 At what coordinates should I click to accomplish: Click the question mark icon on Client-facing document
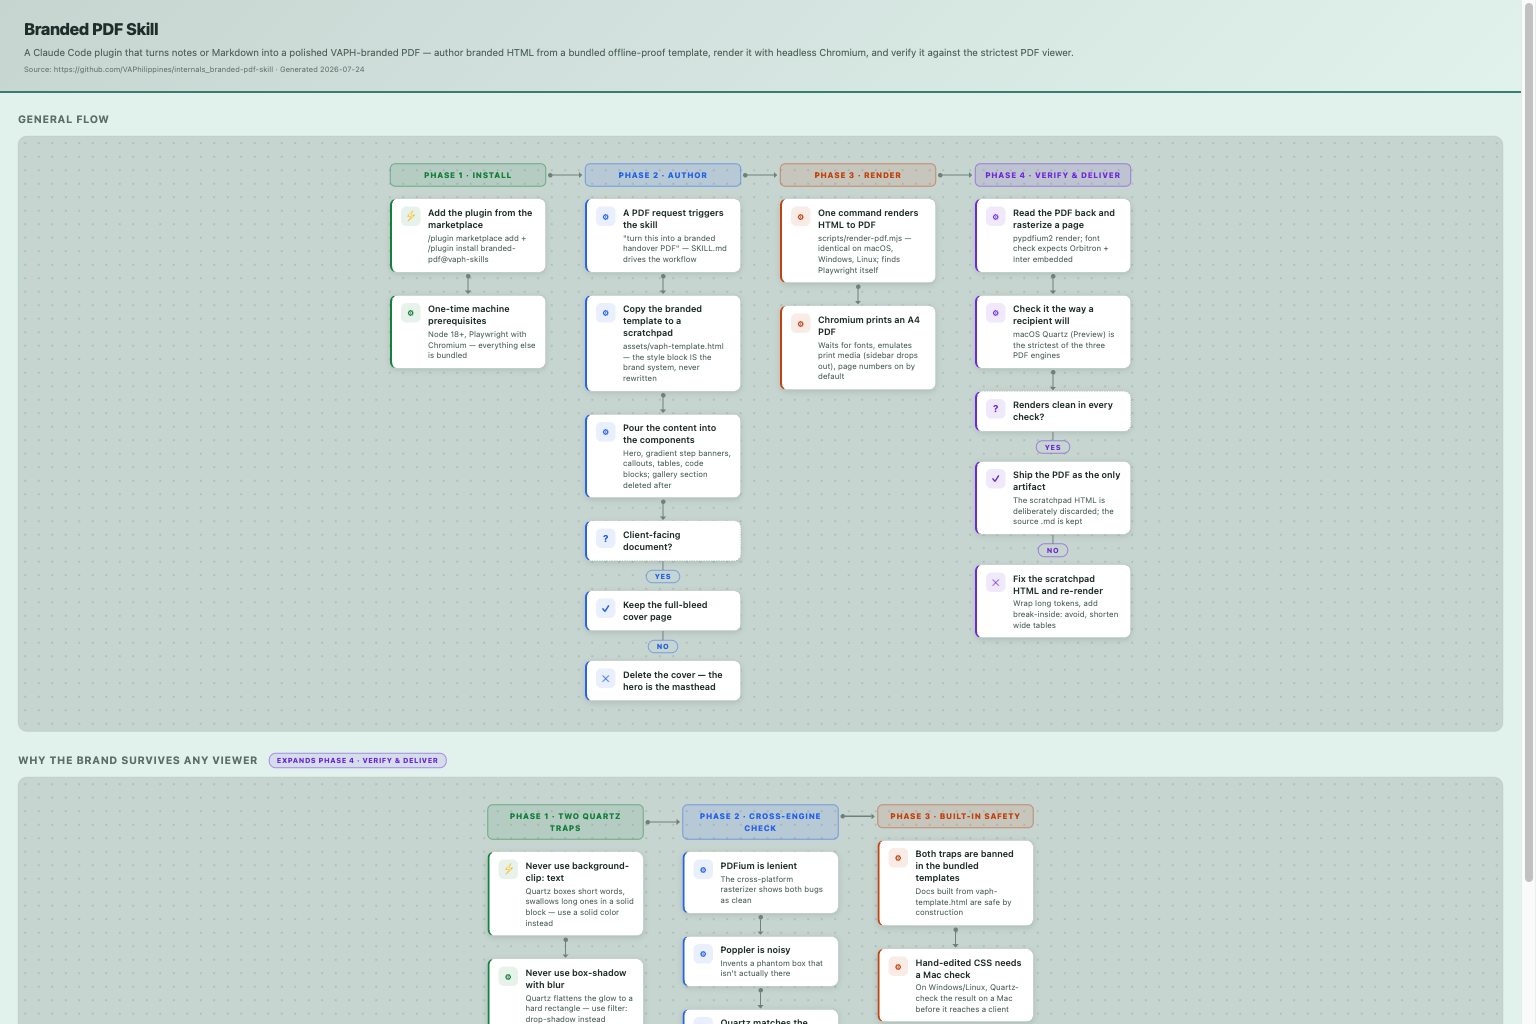[x=605, y=539]
